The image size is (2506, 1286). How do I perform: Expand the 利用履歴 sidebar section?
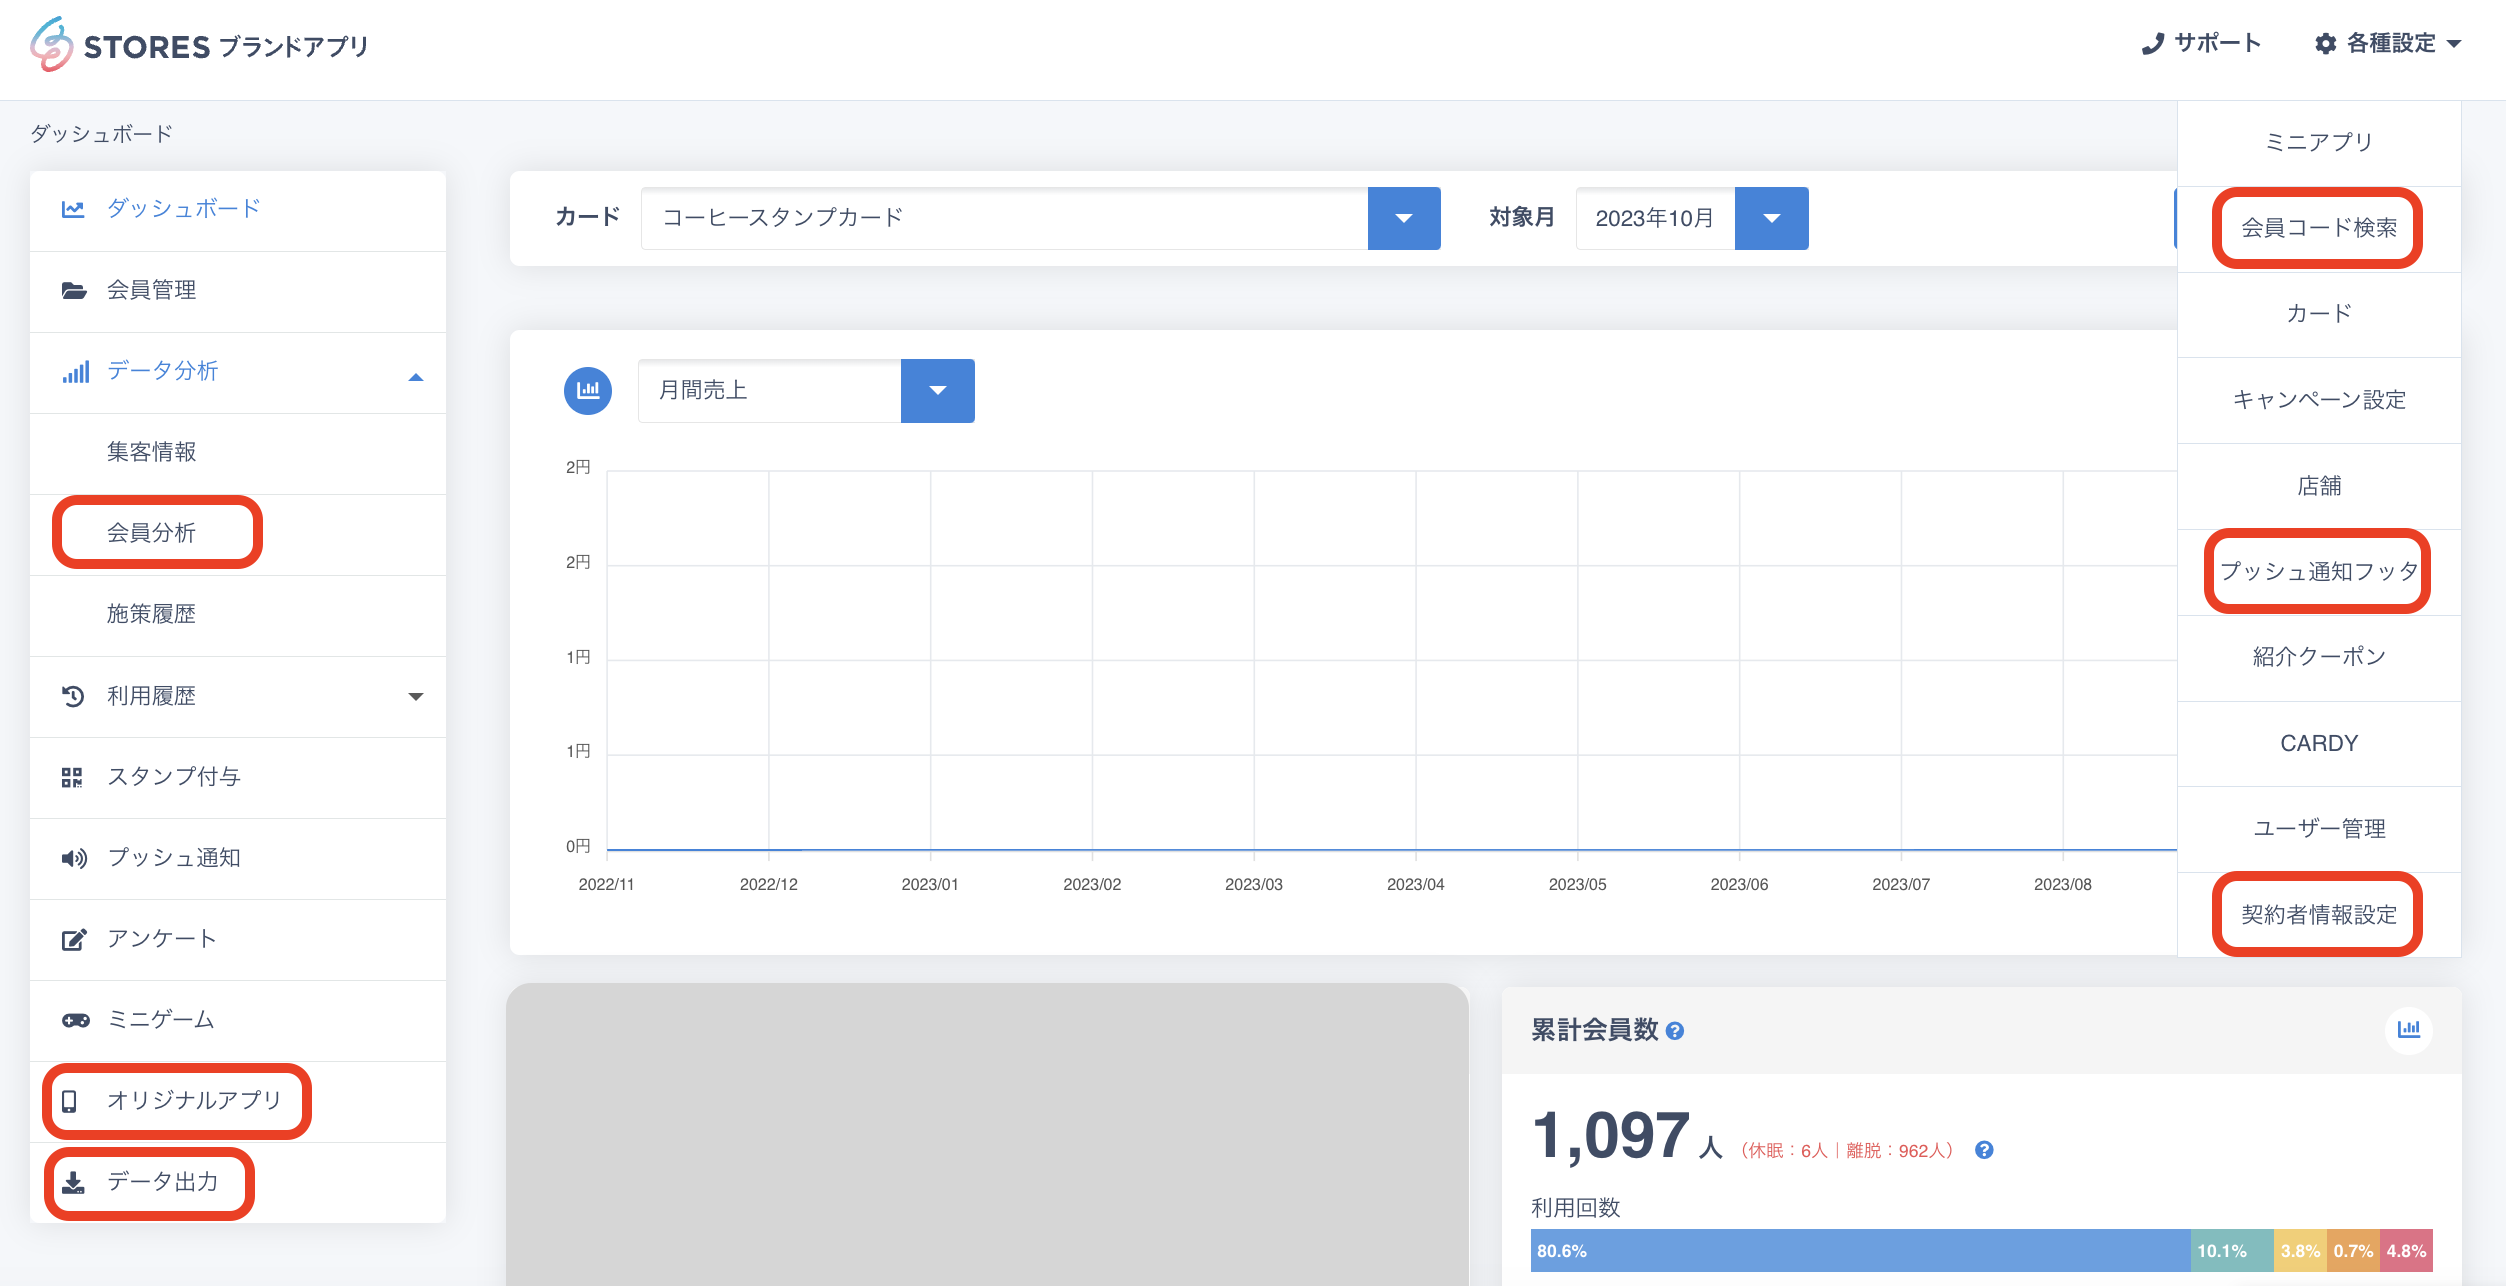click(x=416, y=696)
